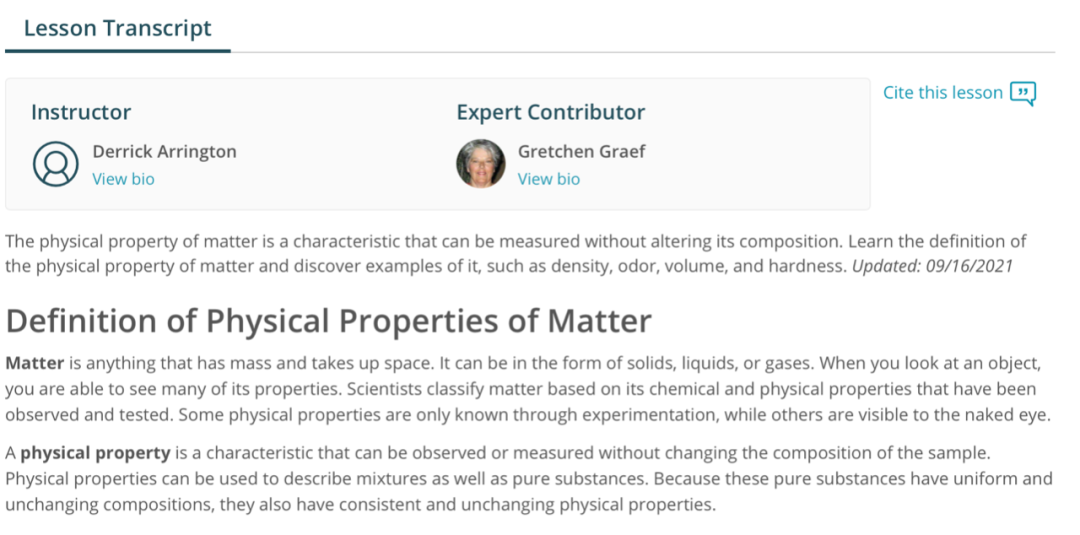Open Gretchen Graef's profile photo
Screen dimensions: 1080x535
pyautogui.click(x=481, y=164)
